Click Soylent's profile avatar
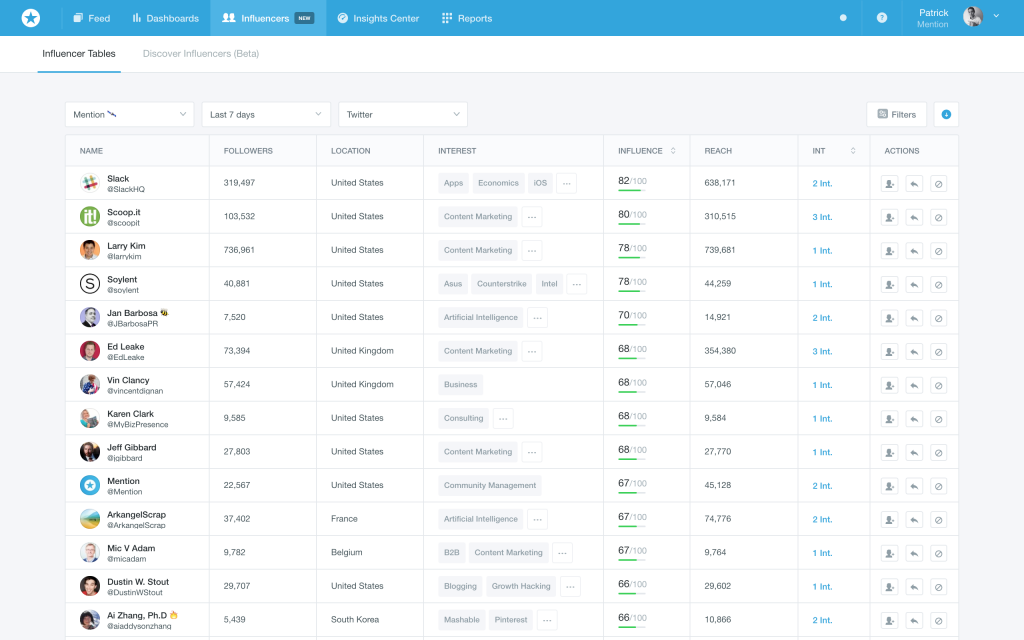Image resolution: width=1024 pixels, height=640 pixels. (89, 283)
